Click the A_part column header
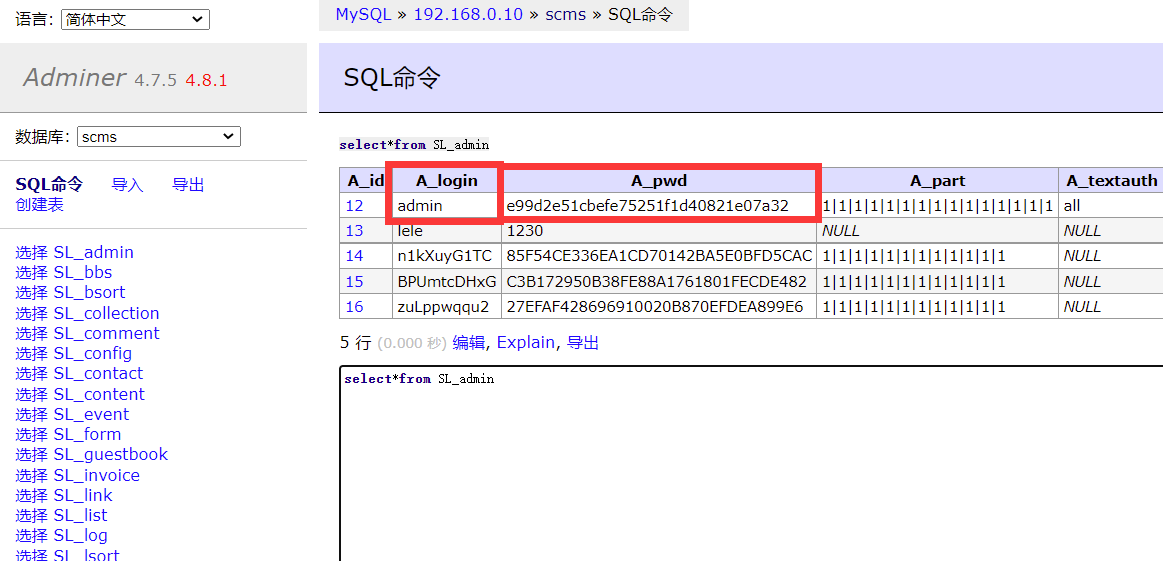 (938, 180)
